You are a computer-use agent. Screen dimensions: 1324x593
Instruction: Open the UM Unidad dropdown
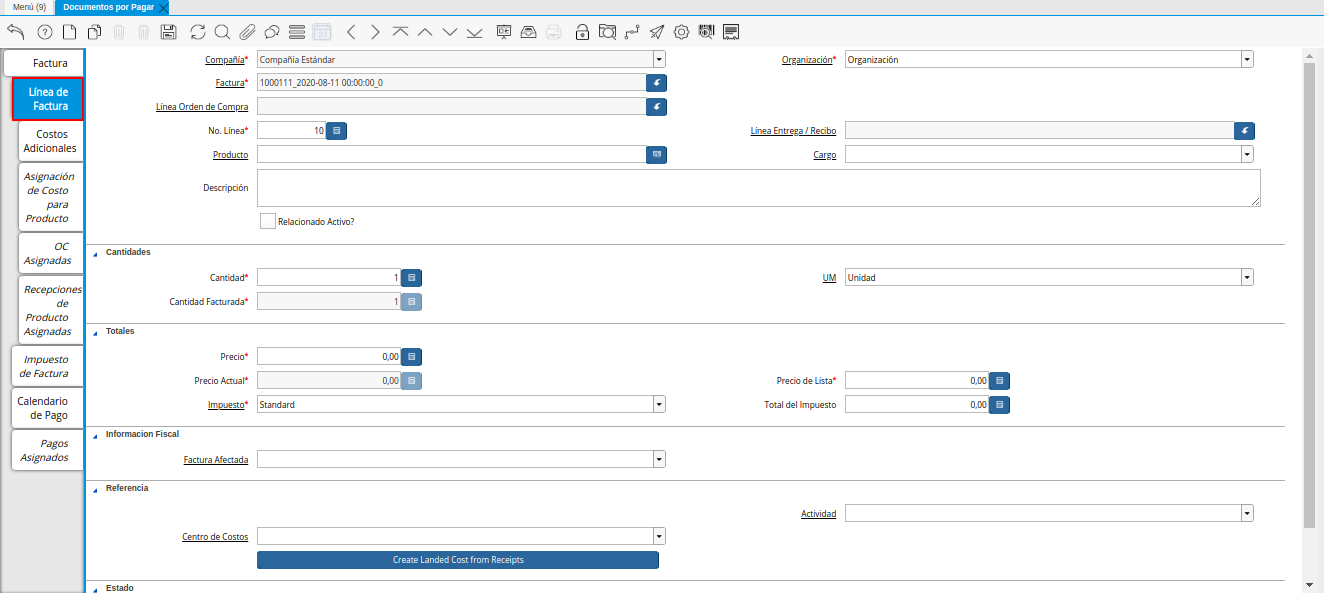point(1247,278)
